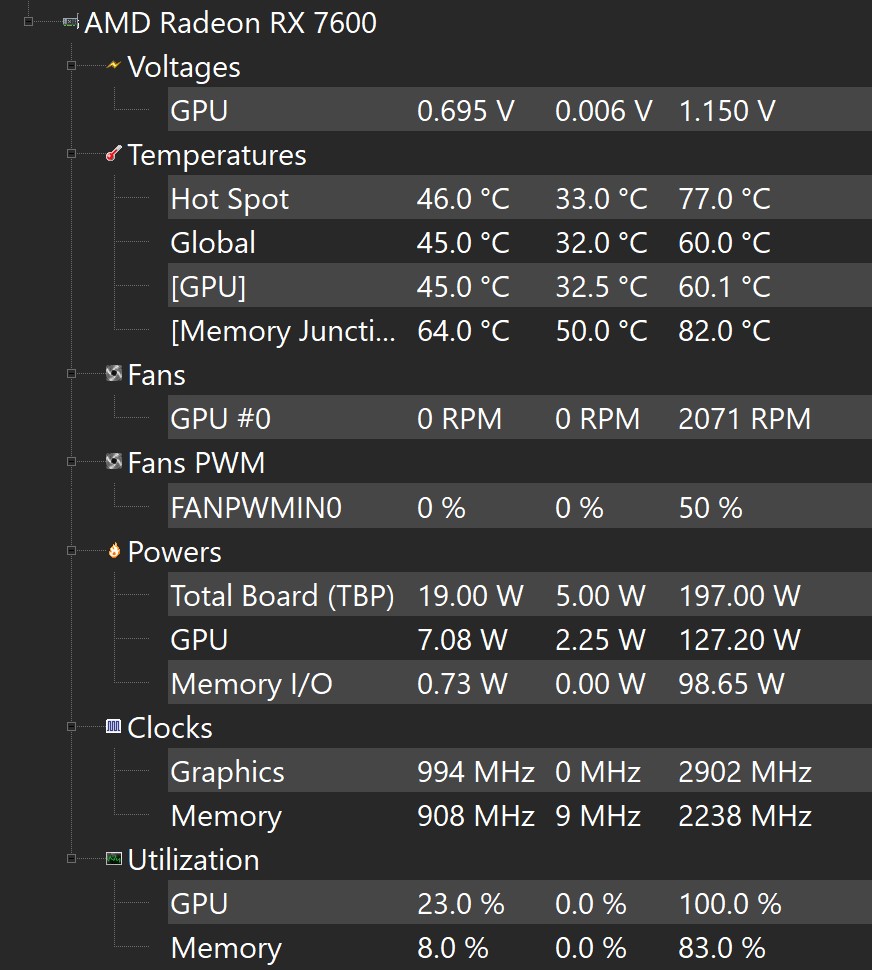This screenshot has height=970, width=872.
Task: Select the Graphics clock row
Action: tap(227, 772)
